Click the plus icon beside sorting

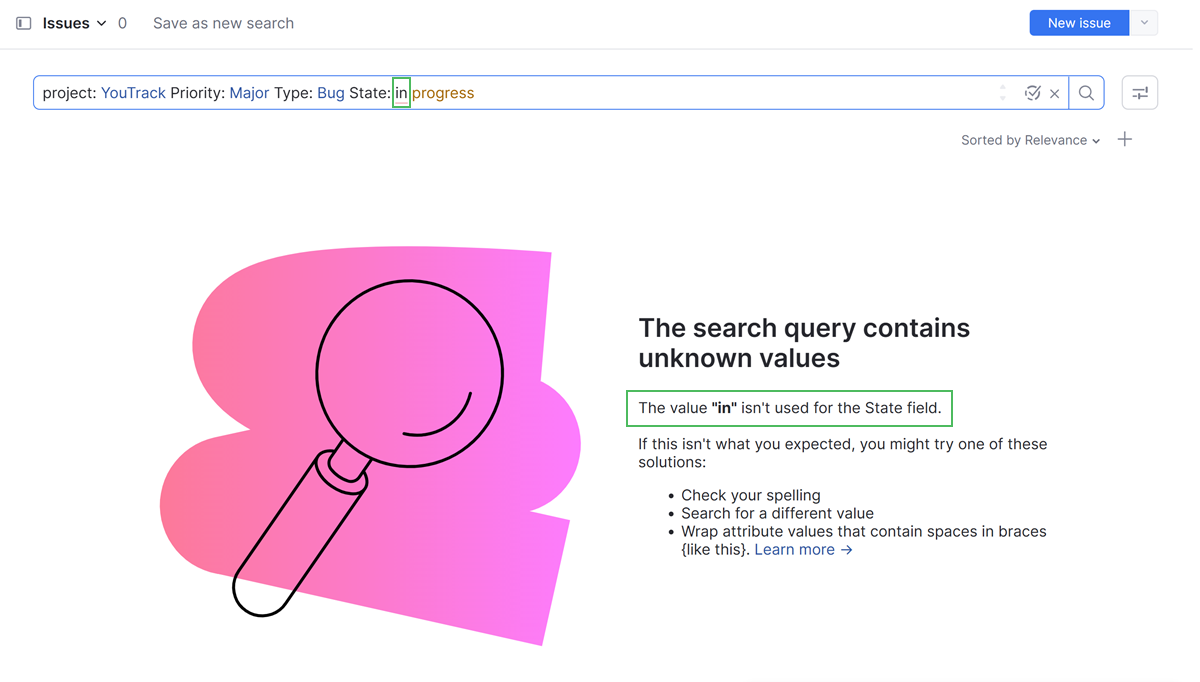pyautogui.click(x=1125, y=140)
